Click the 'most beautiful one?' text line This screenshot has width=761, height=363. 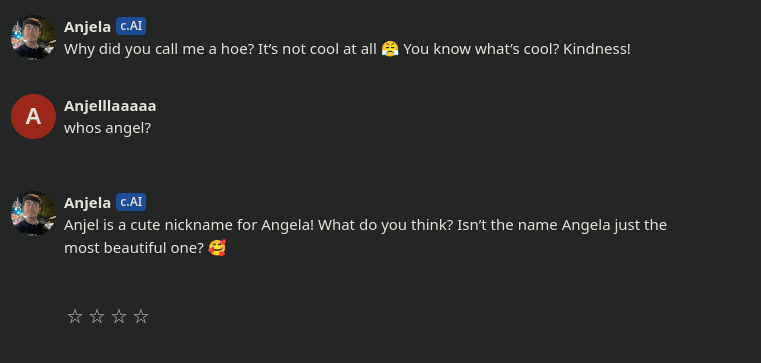(x=145, y=248)
